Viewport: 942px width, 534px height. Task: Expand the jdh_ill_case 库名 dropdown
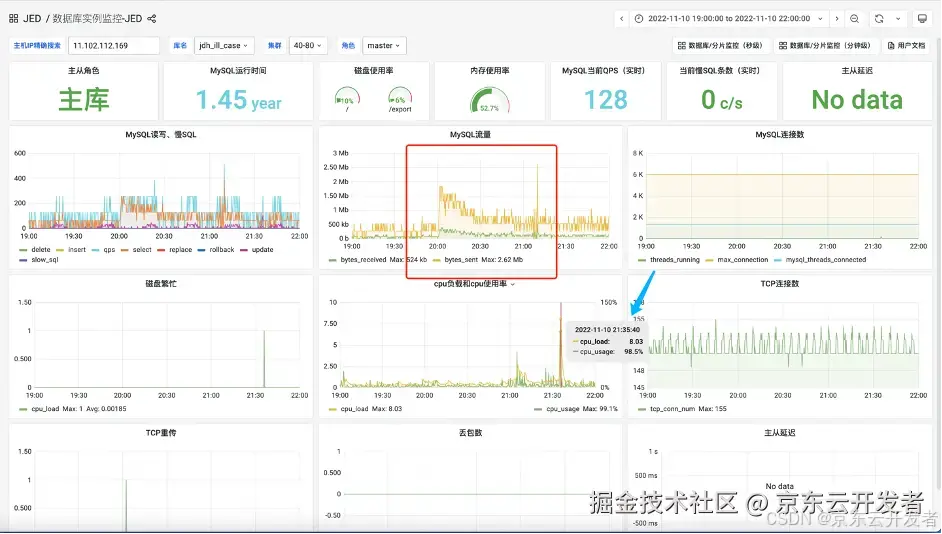[224, 46]
